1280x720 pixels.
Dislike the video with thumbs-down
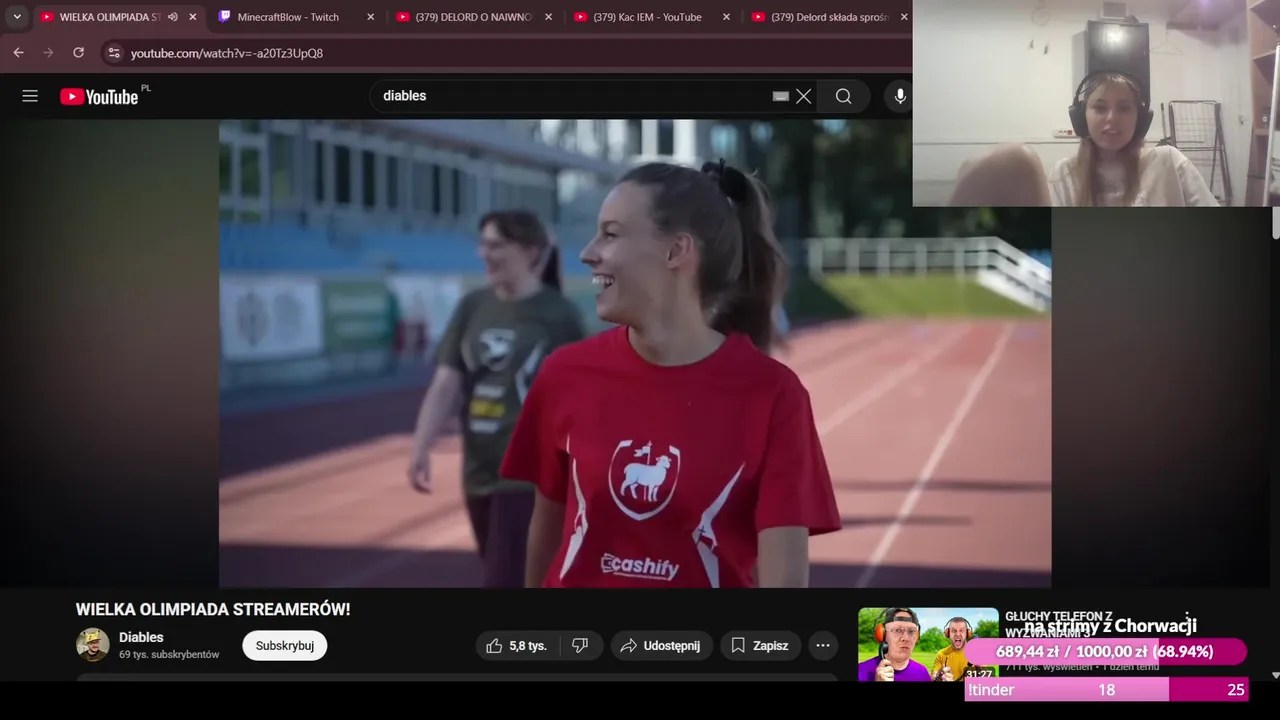pos(581,646)
